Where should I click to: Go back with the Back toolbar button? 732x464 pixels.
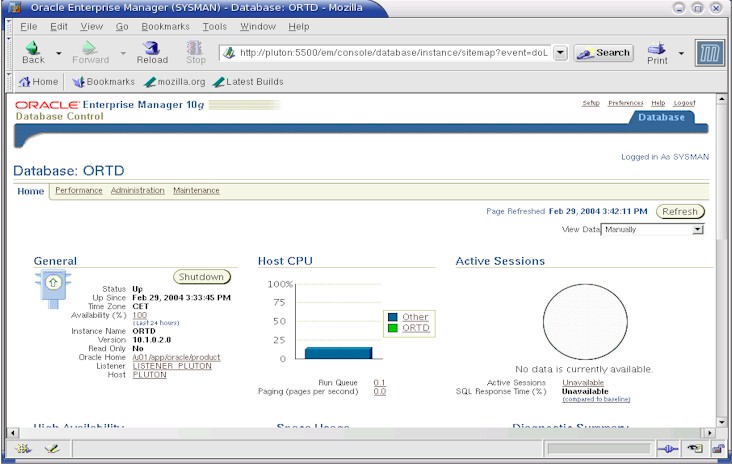[x=33, y=52]
